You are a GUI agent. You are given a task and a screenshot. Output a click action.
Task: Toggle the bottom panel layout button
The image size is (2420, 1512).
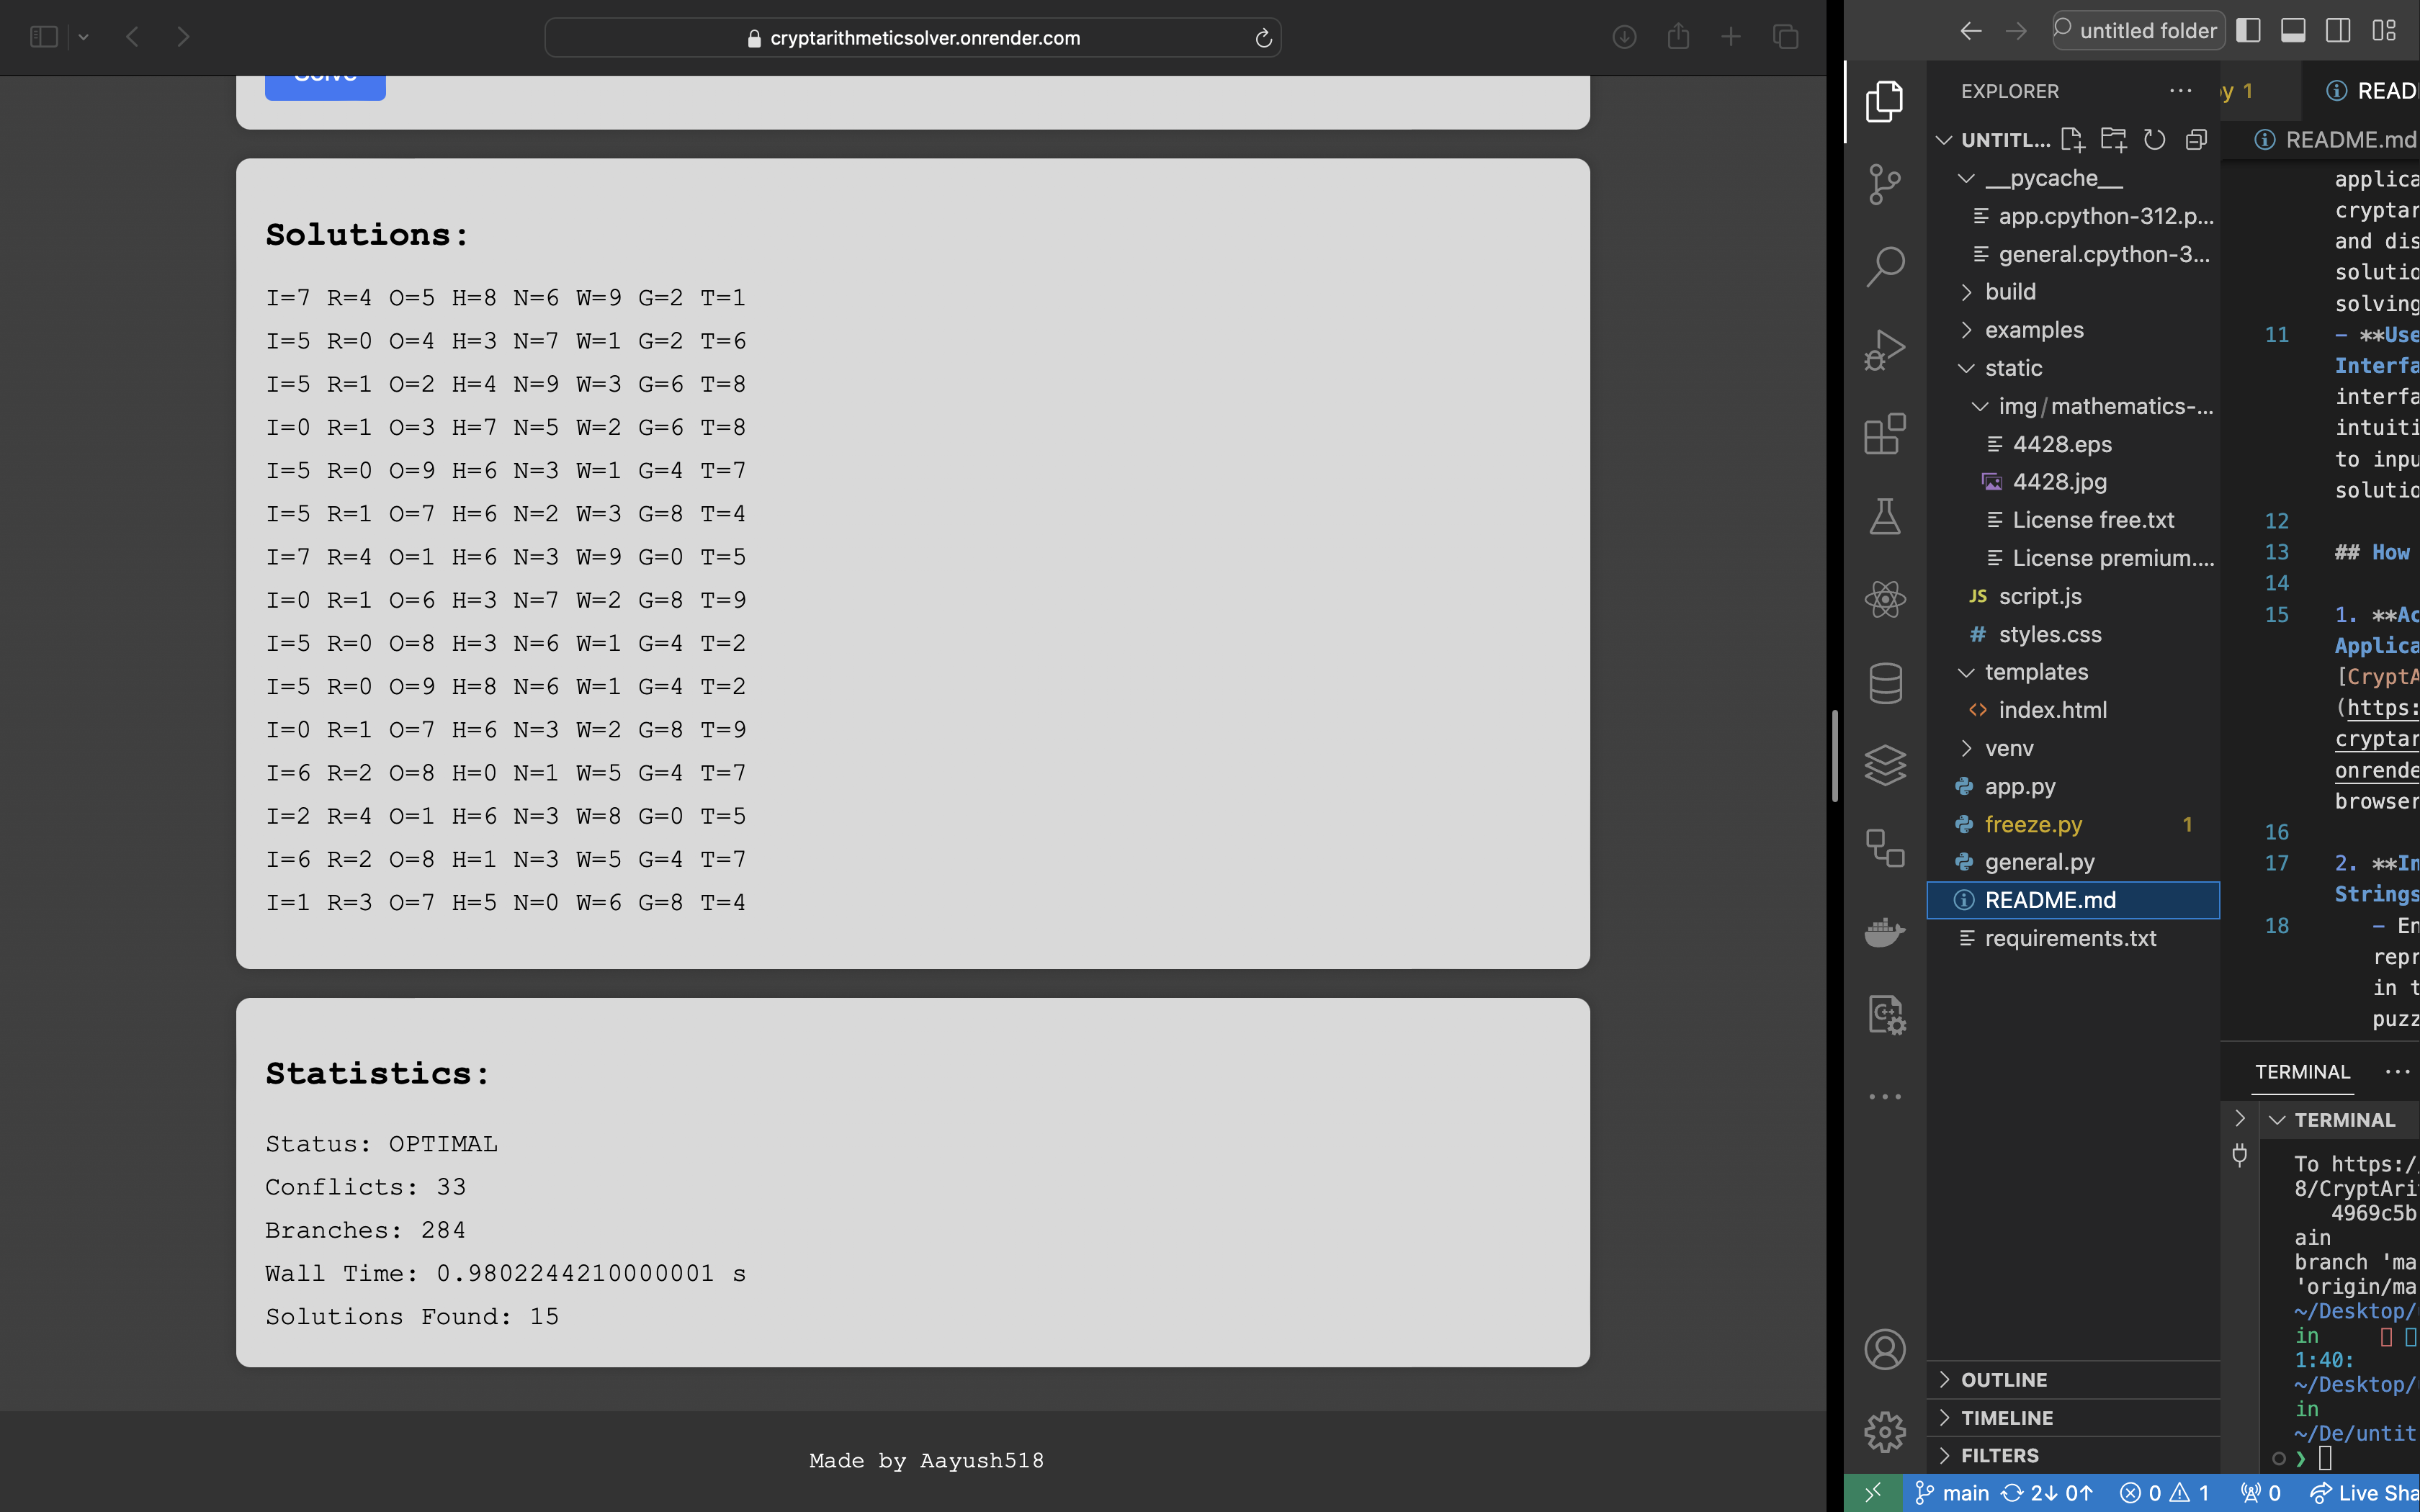coord(2293,31)
